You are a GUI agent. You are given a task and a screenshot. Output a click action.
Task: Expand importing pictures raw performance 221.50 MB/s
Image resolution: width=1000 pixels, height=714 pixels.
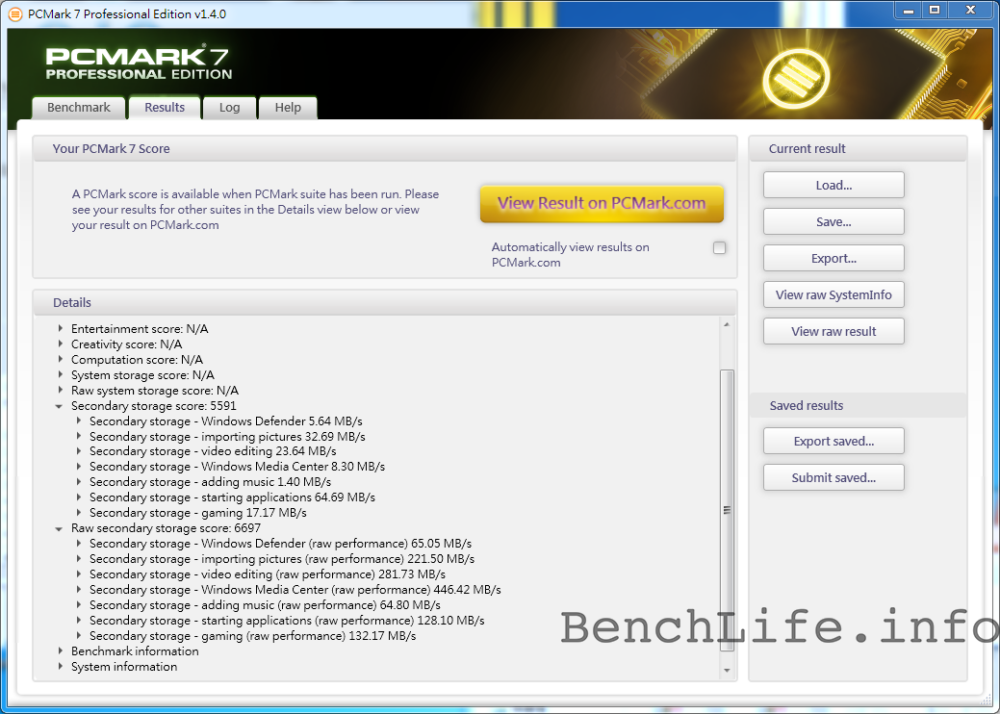79,559
